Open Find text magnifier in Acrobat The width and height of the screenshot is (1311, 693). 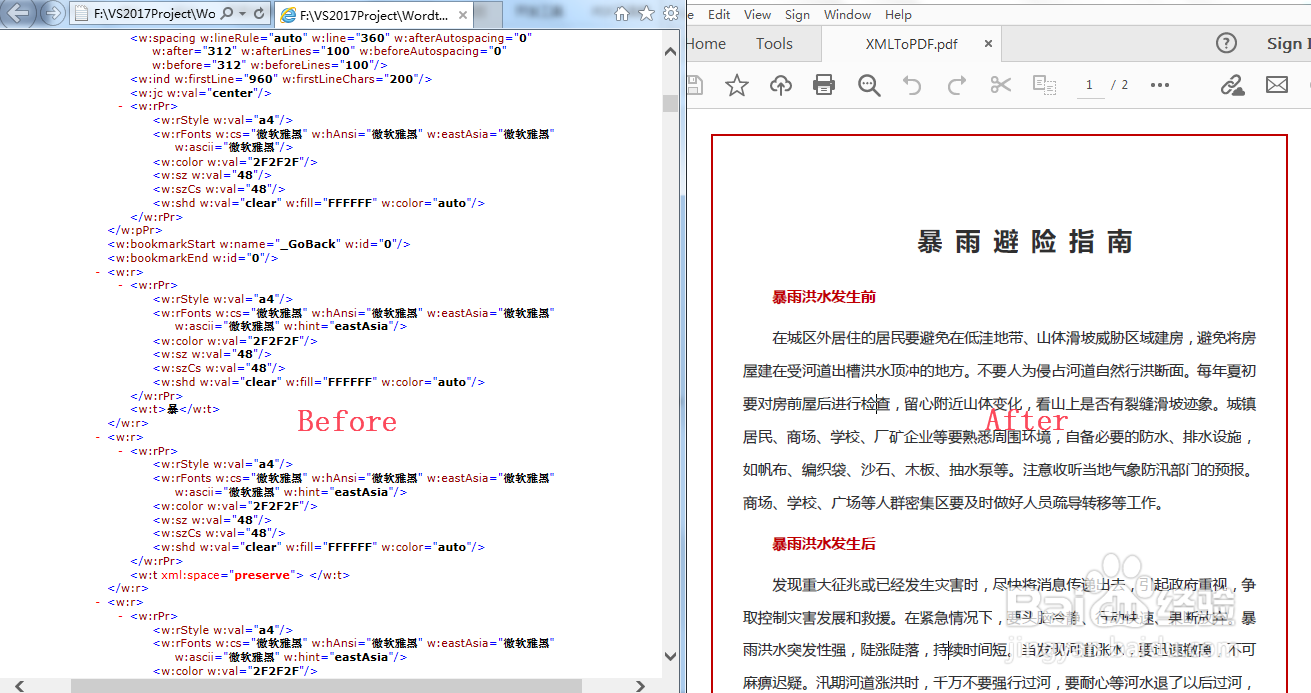click(x=869, y=85)
